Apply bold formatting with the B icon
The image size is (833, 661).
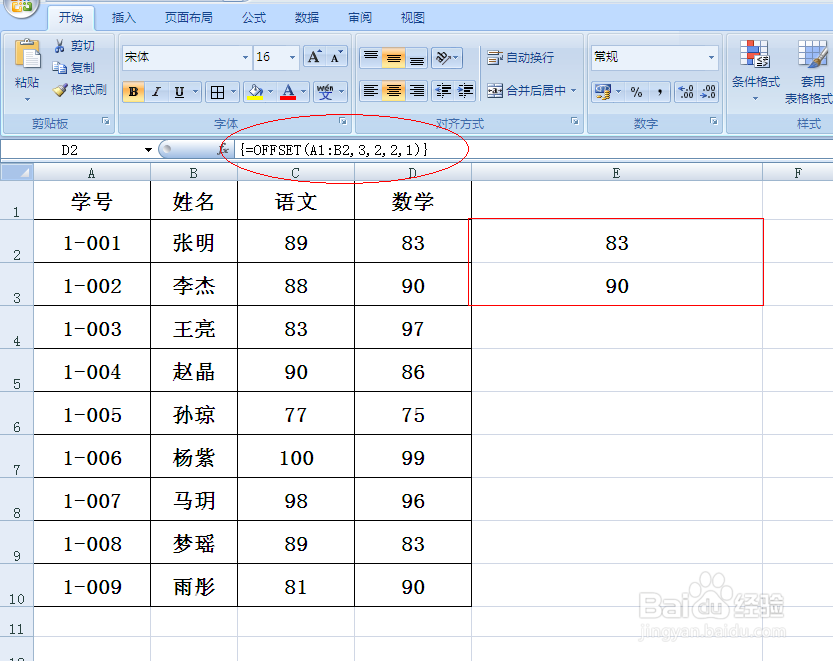132,91
